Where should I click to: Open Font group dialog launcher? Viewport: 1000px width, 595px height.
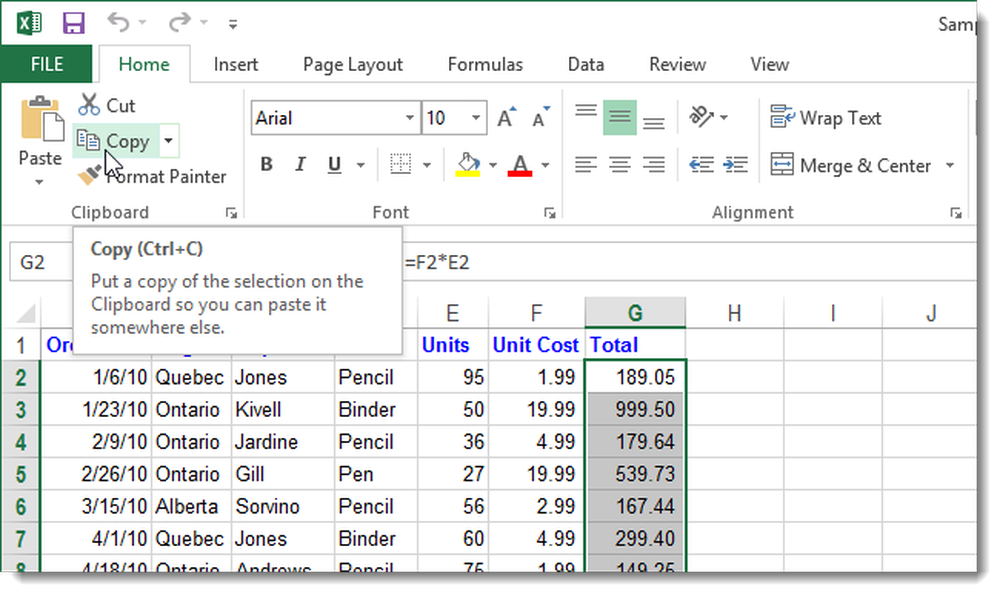pos(549,213)
